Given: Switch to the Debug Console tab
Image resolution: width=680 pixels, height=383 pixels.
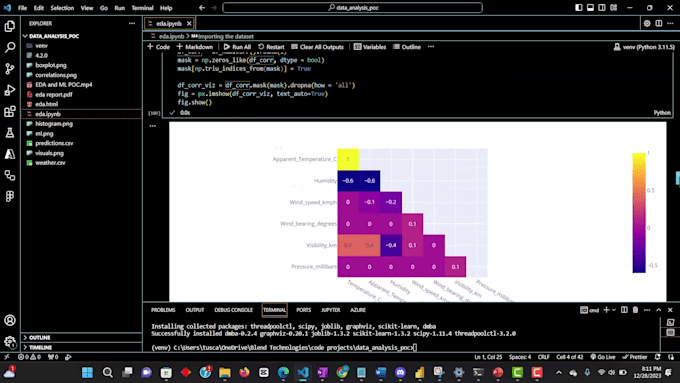Looking at the screenshot, I should [x=233, y=310].
